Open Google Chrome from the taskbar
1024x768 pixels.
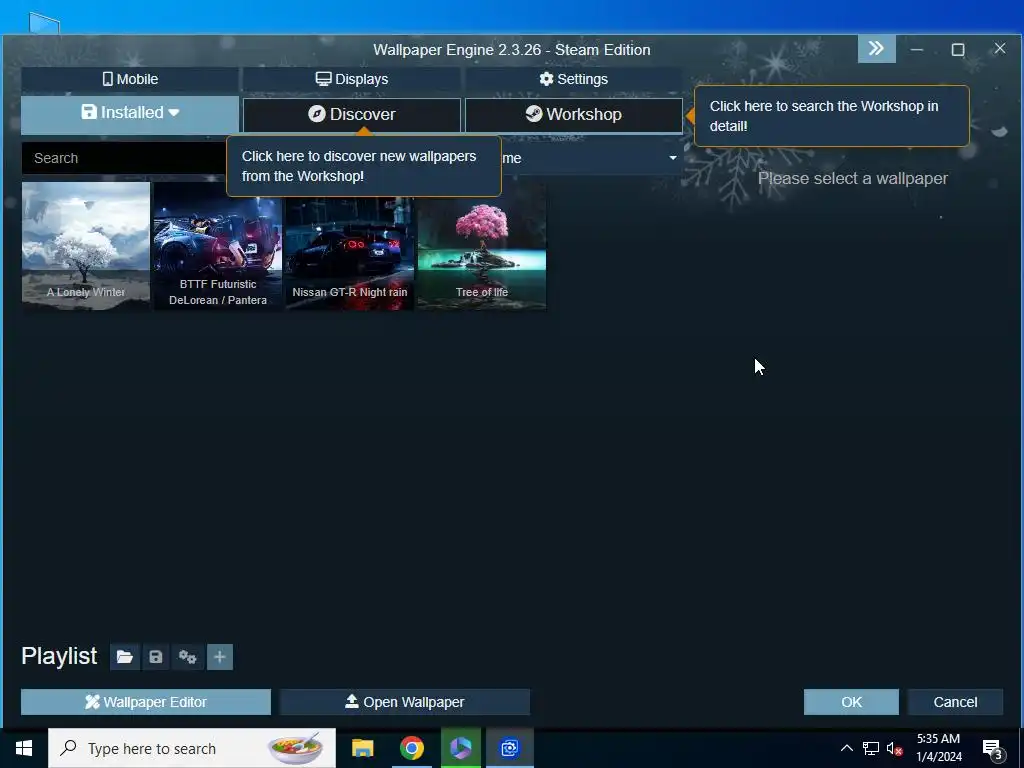click(411, 748)
